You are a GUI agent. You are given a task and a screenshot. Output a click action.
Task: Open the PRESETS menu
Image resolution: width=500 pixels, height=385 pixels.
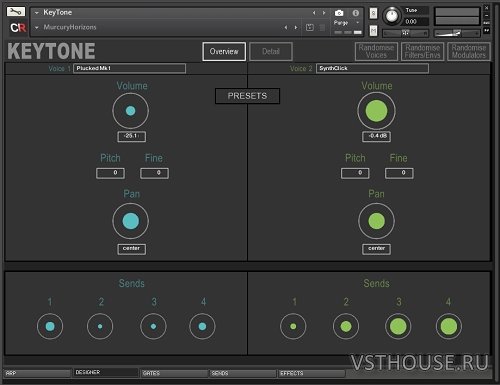(247, 96)
